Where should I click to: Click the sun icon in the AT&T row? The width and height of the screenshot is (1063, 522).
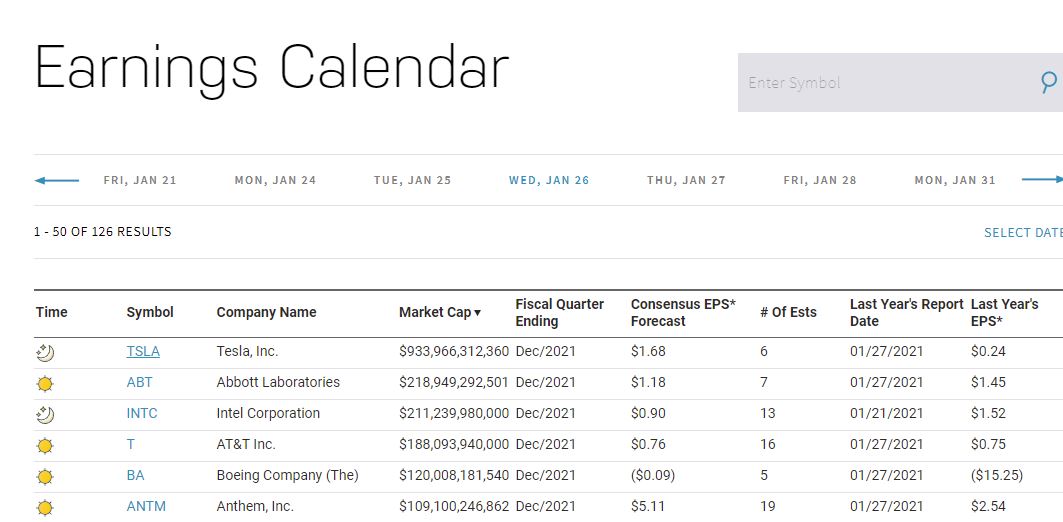[x=44, y=445]
